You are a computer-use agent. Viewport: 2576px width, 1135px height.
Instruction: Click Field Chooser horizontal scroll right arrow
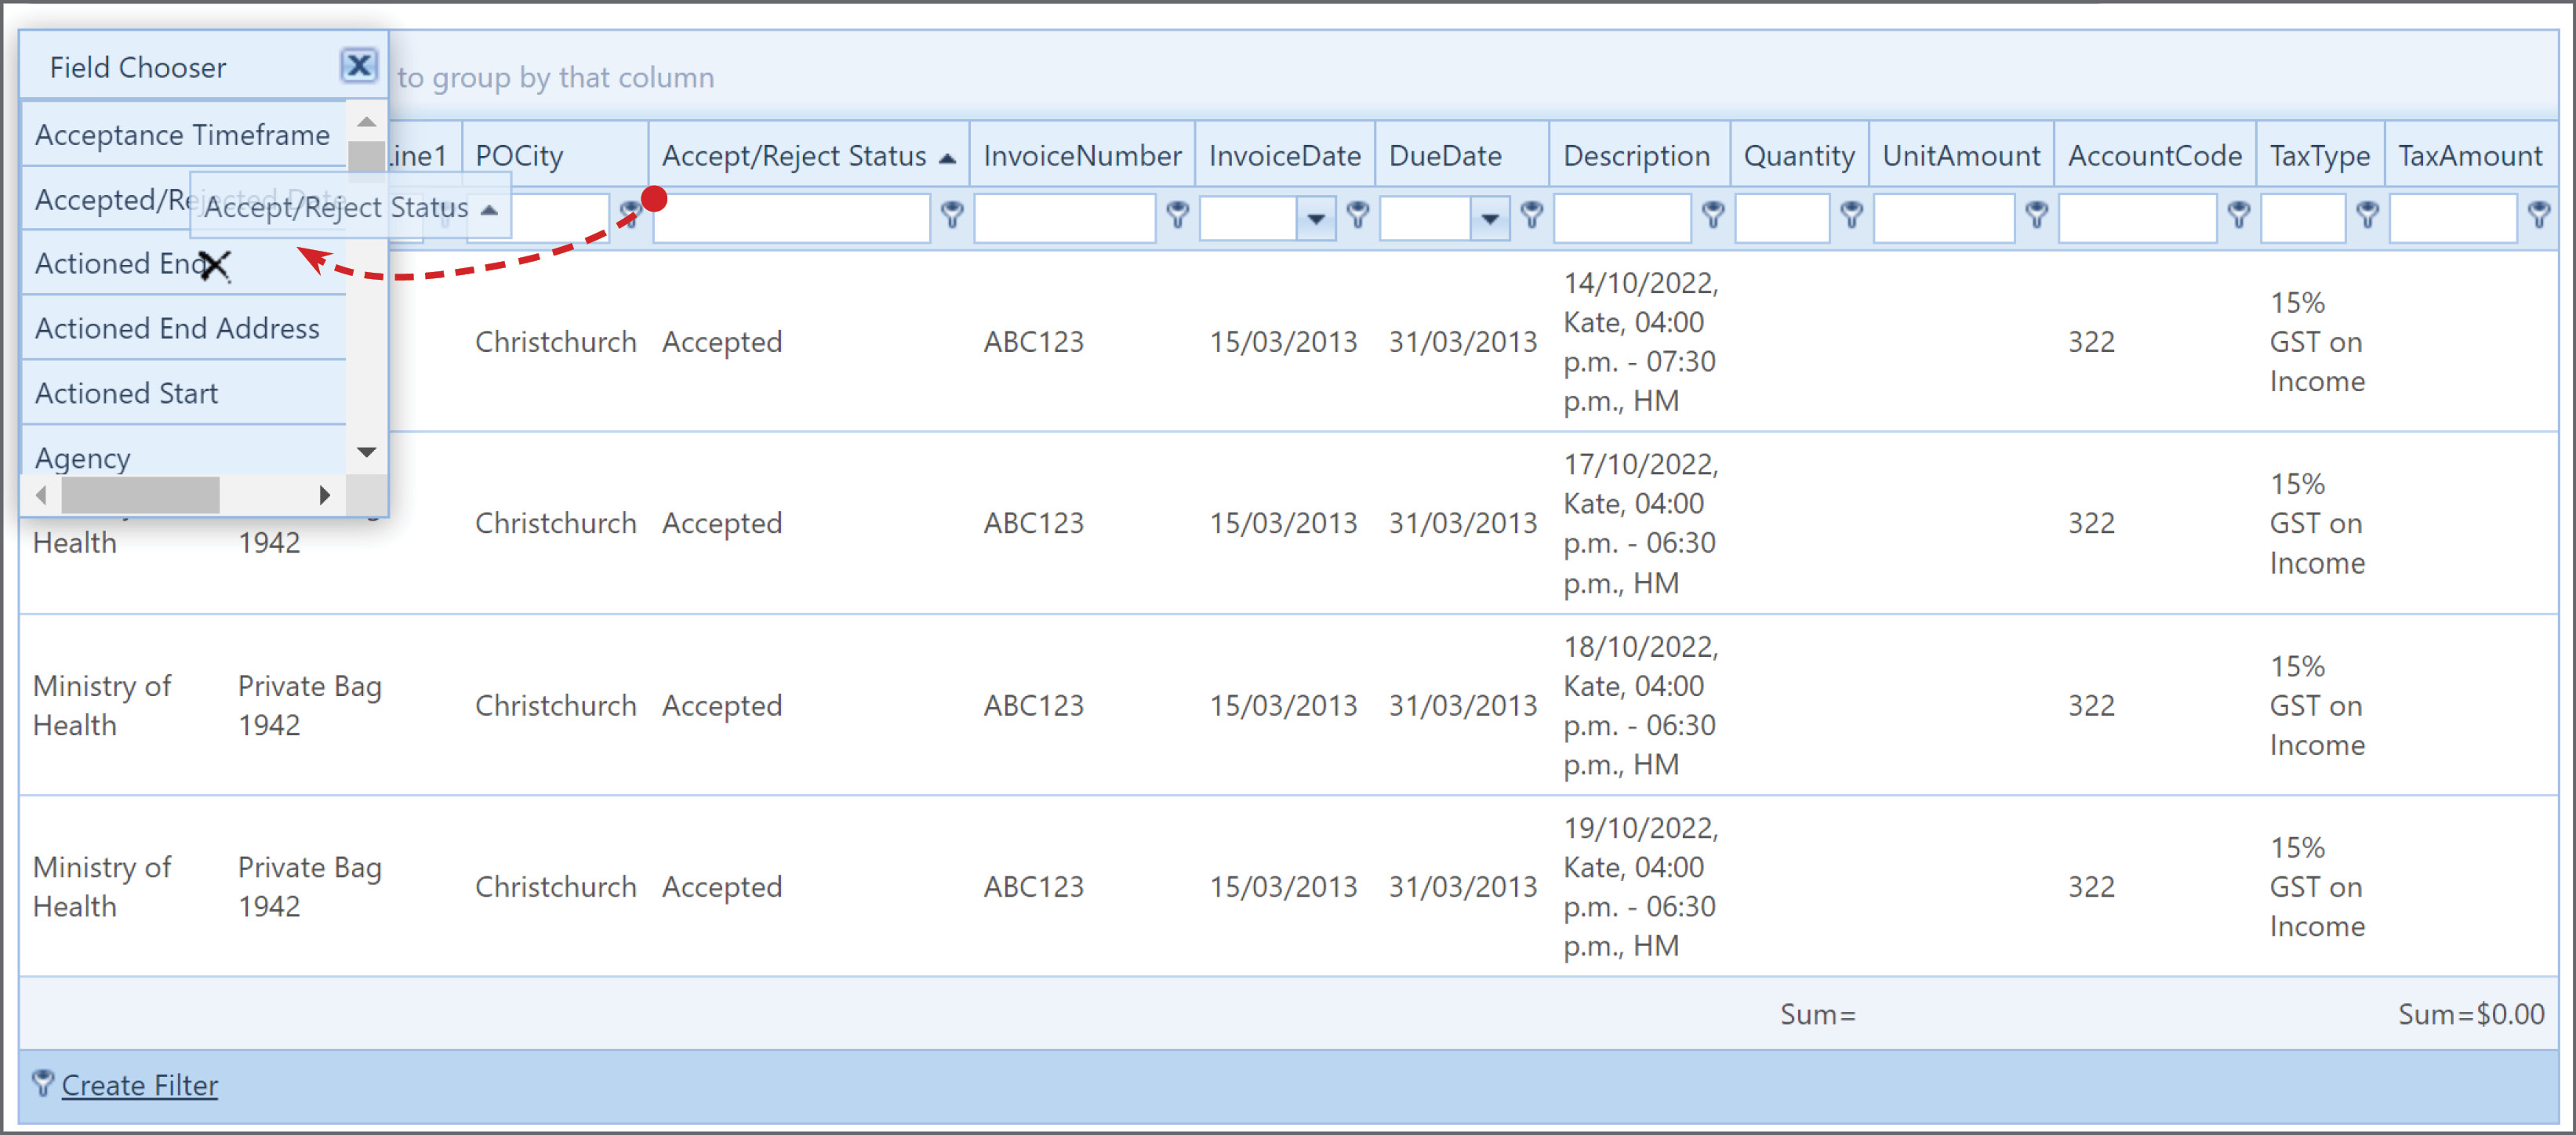tap(324, 495)
